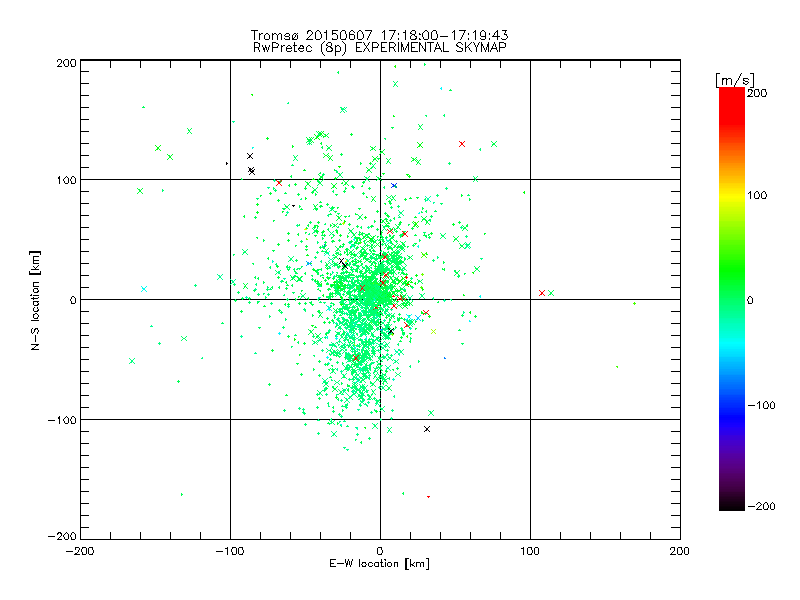The height and width of the screenshot is (600, 800).
Task: Click the colorbar tick label "-100"
Action: coord(762,406)
